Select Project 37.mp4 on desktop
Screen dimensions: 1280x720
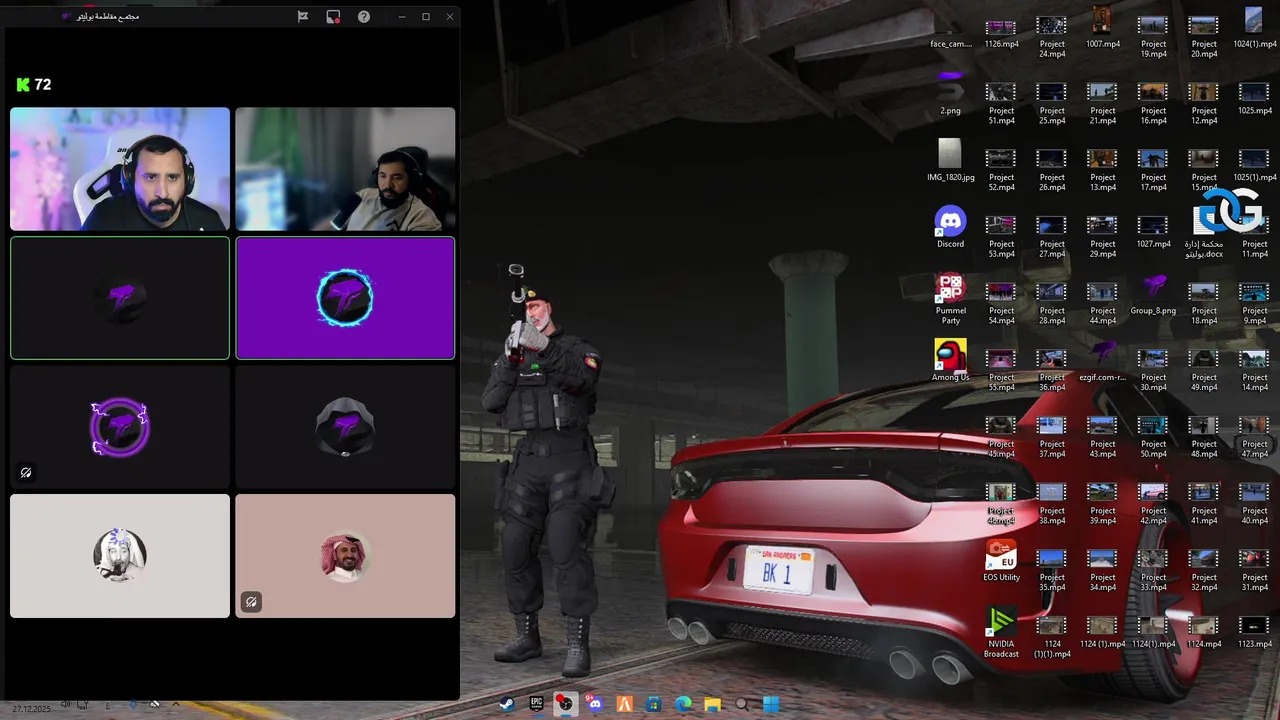pos(1052,437)
